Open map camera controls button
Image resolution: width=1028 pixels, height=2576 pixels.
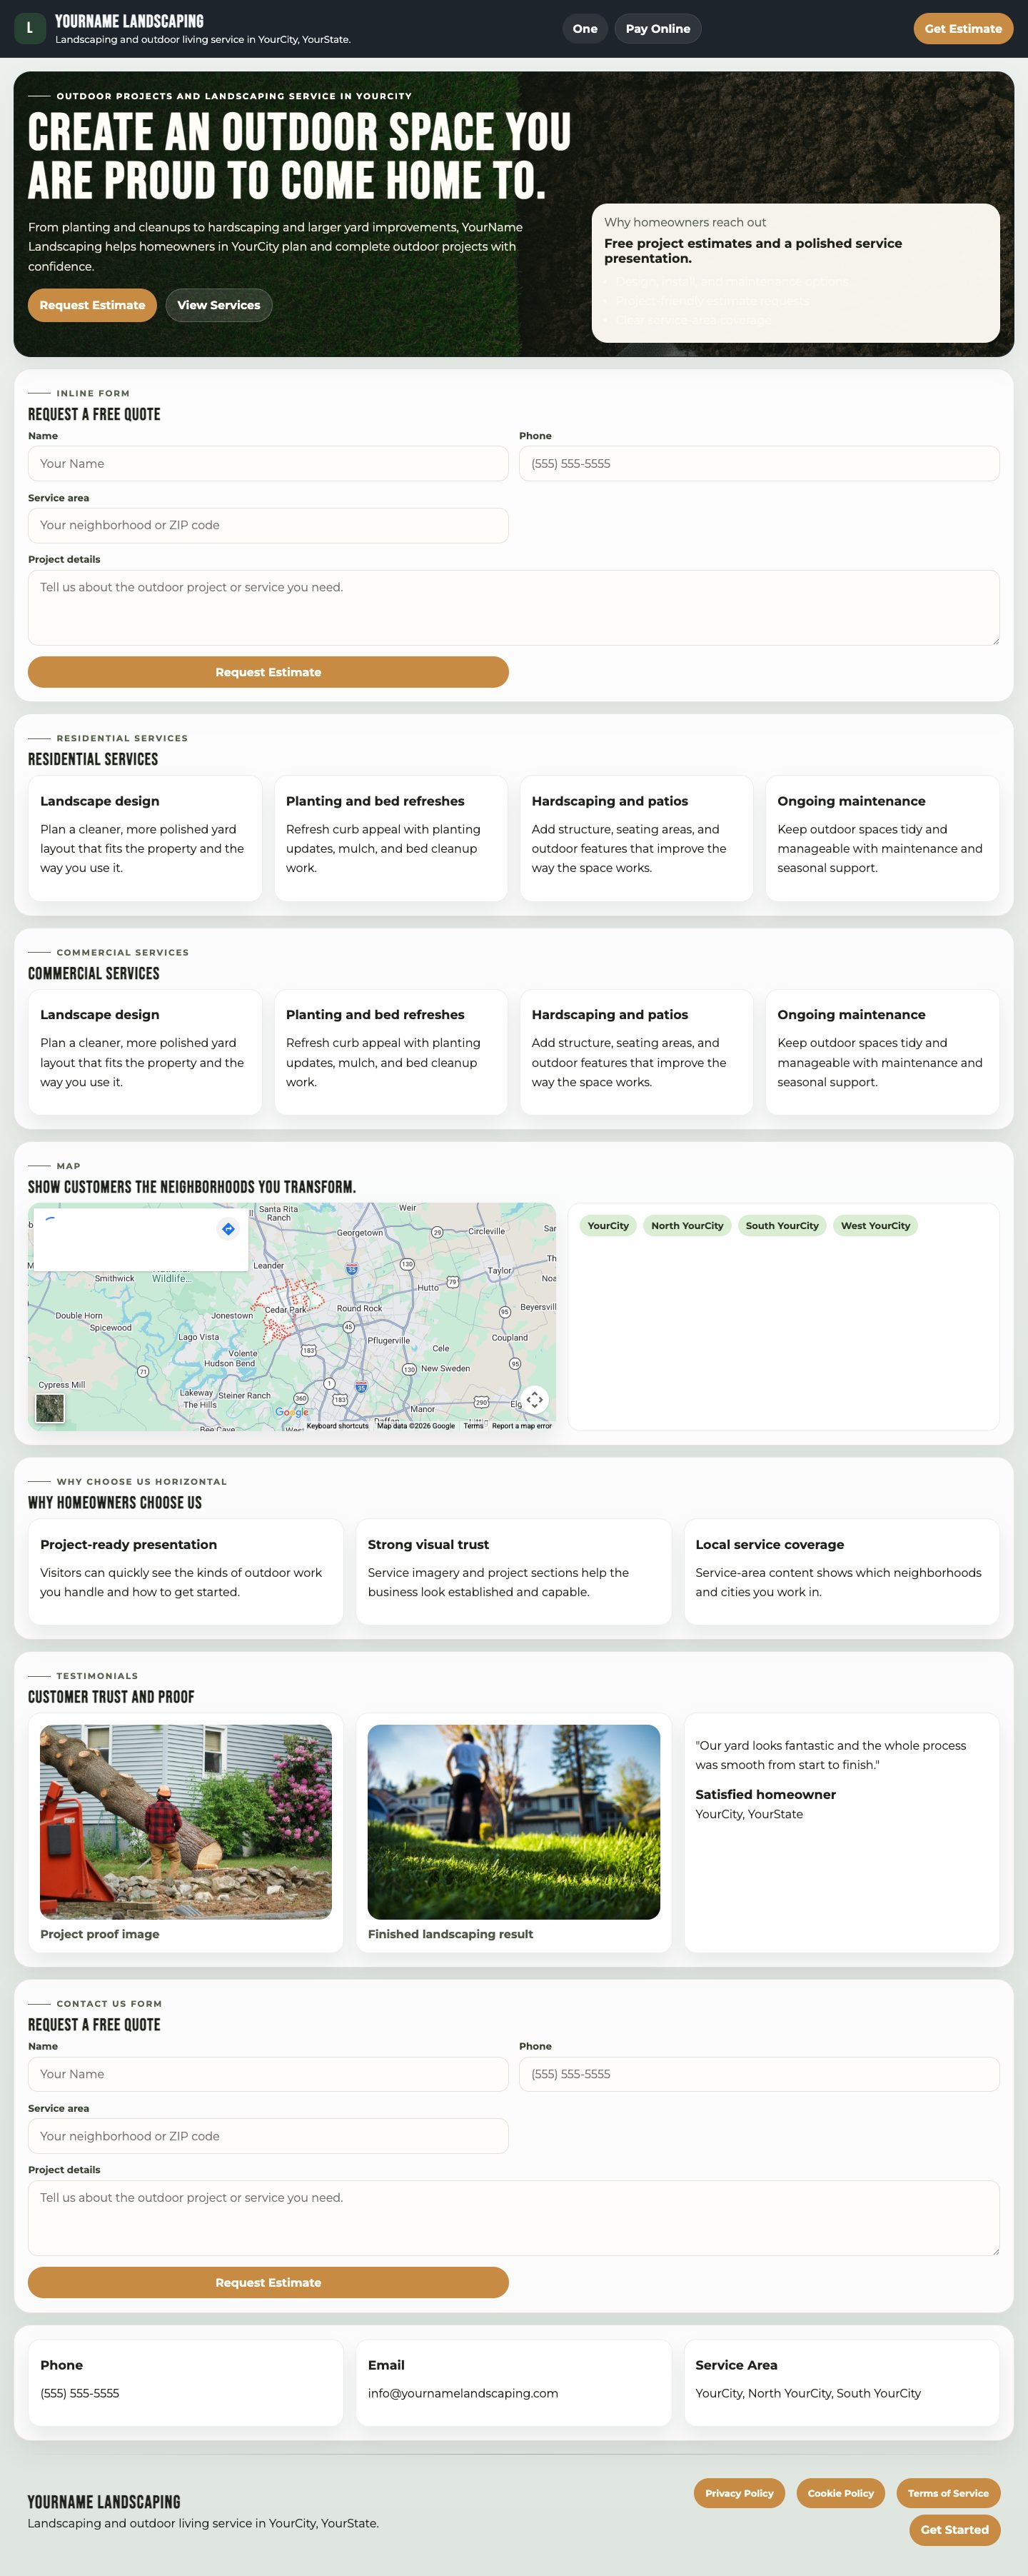pyautogui.click(x=535, y=1399)
